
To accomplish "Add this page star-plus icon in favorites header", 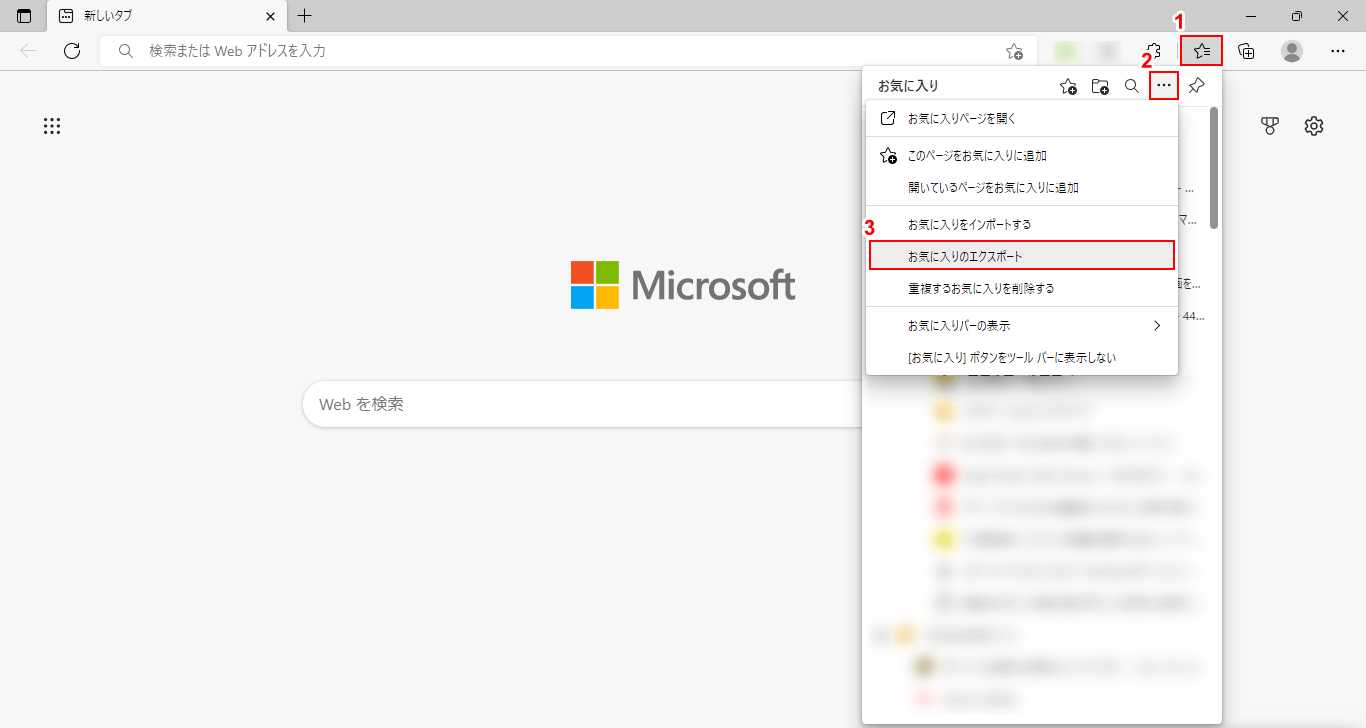I will point(1068,86).
